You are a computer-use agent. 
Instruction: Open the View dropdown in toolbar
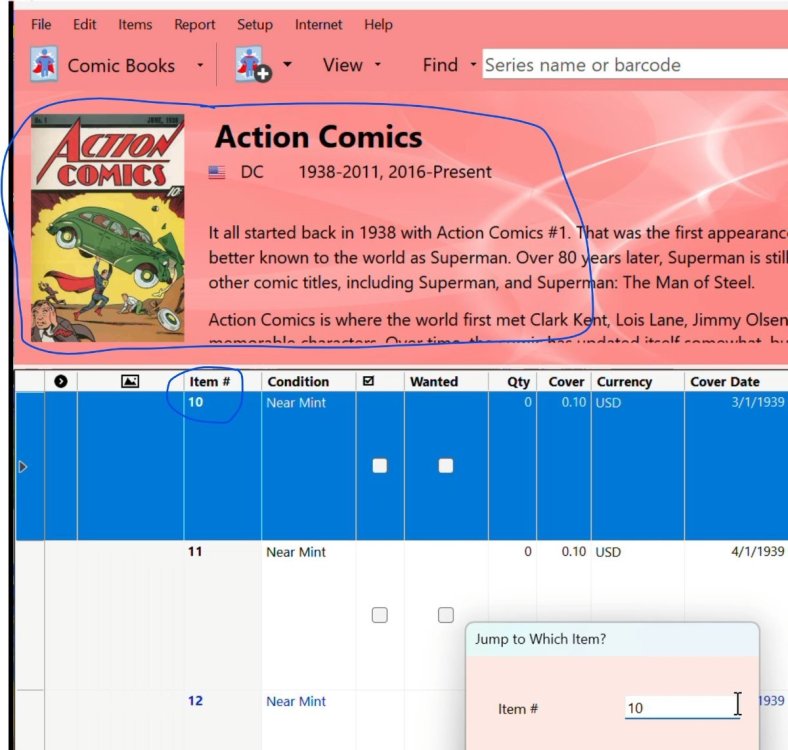[352, 65]
